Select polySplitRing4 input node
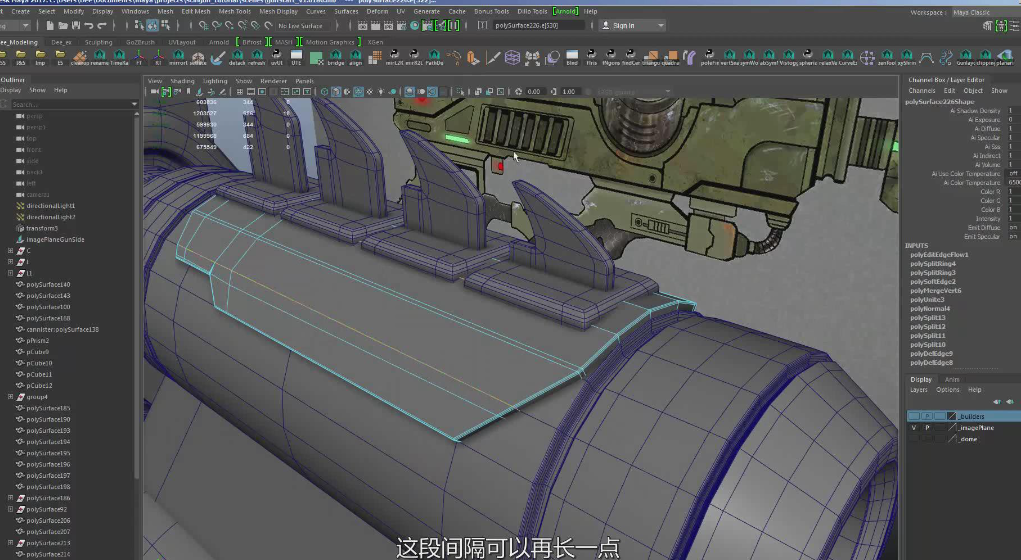 (x=932, y=264)
